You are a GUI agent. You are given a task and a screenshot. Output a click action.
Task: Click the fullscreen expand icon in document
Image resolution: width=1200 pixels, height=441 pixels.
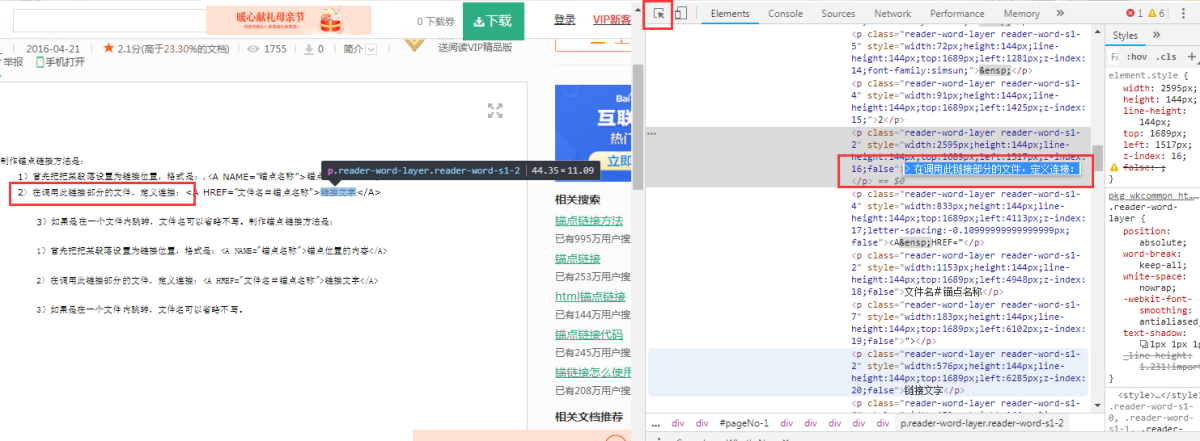(x=494, y=110)
